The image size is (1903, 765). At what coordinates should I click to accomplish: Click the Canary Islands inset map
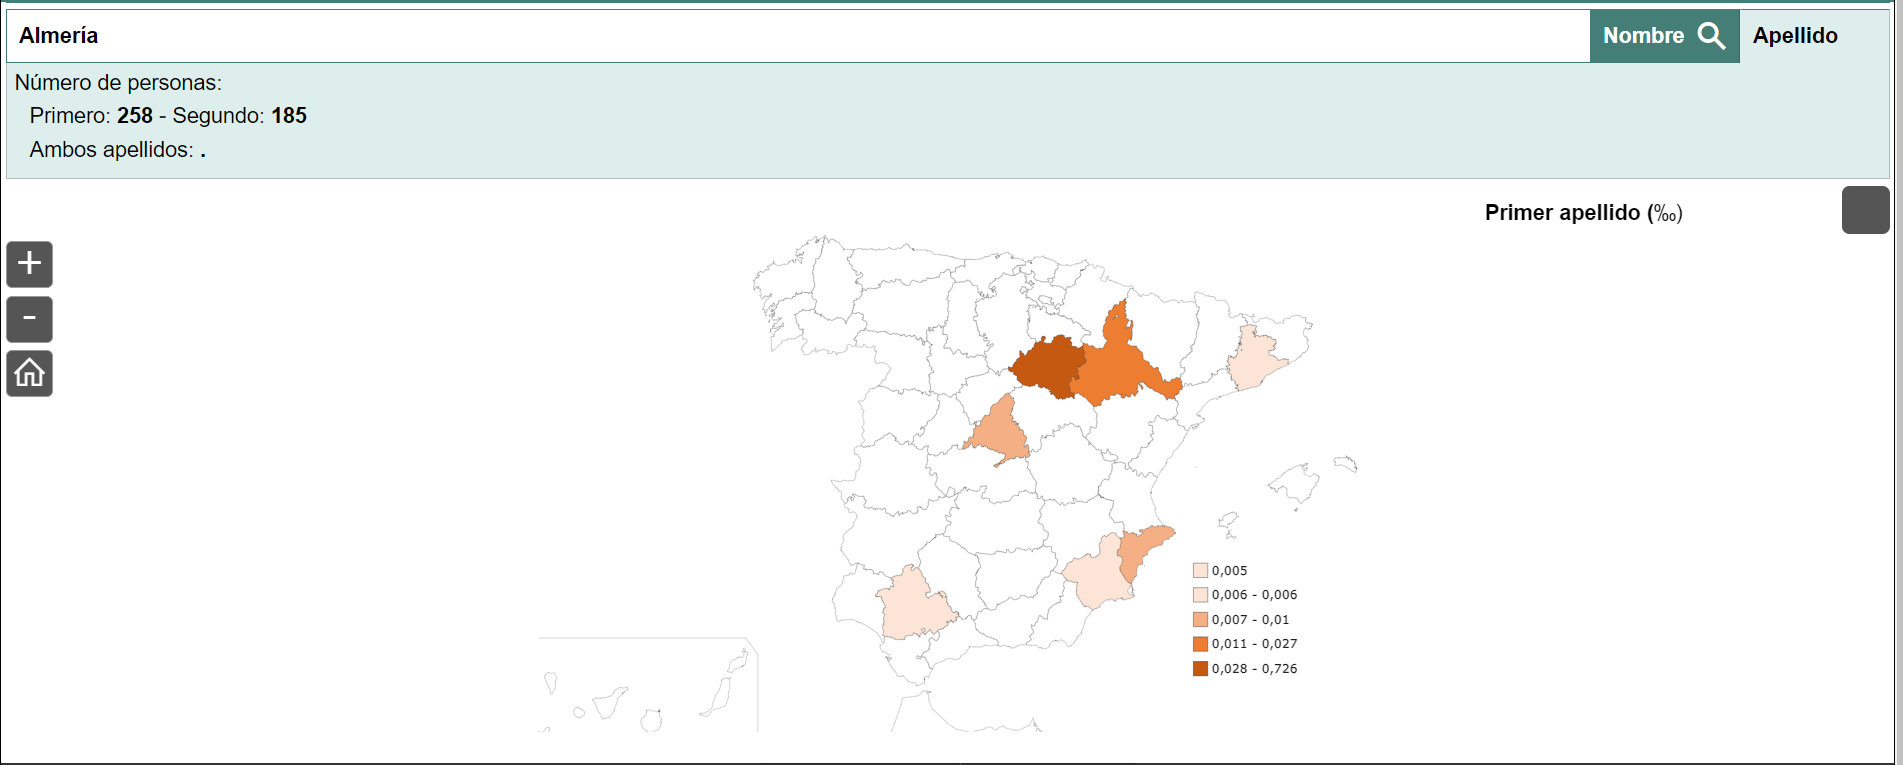coord(648,685)
